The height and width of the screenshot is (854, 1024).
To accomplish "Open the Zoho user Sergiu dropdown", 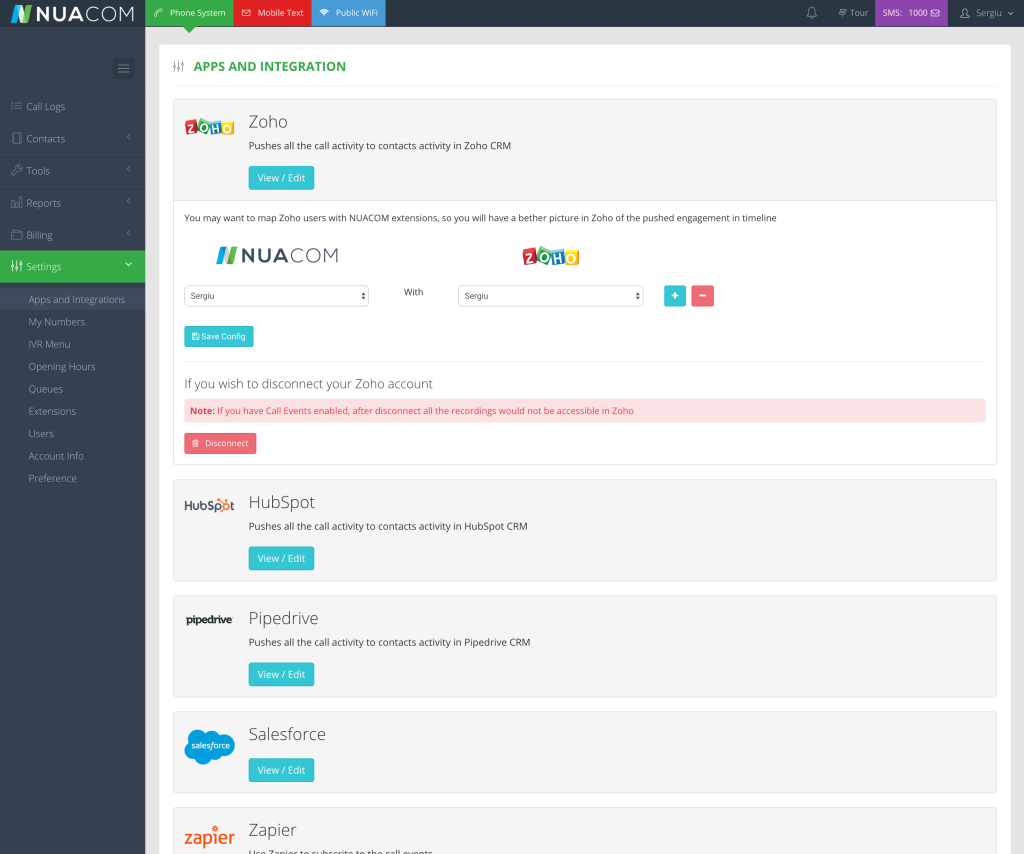I will (x=550, y=296).
